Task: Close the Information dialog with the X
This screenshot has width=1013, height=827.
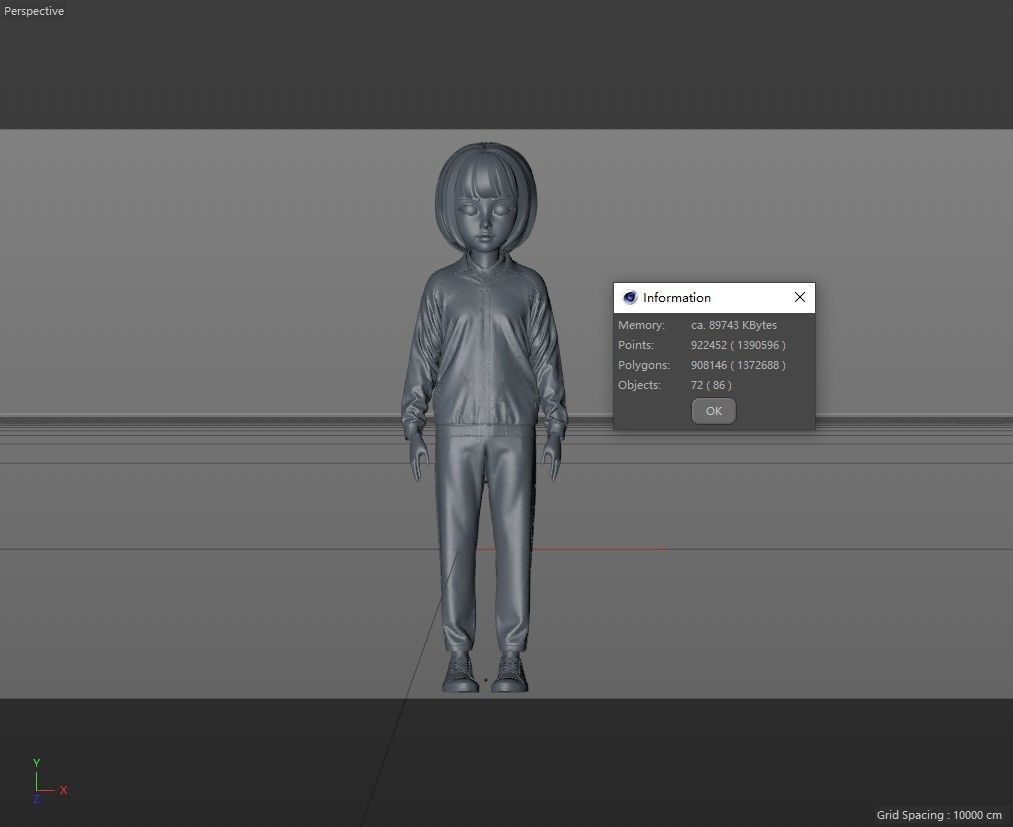Action: (799, 297)
